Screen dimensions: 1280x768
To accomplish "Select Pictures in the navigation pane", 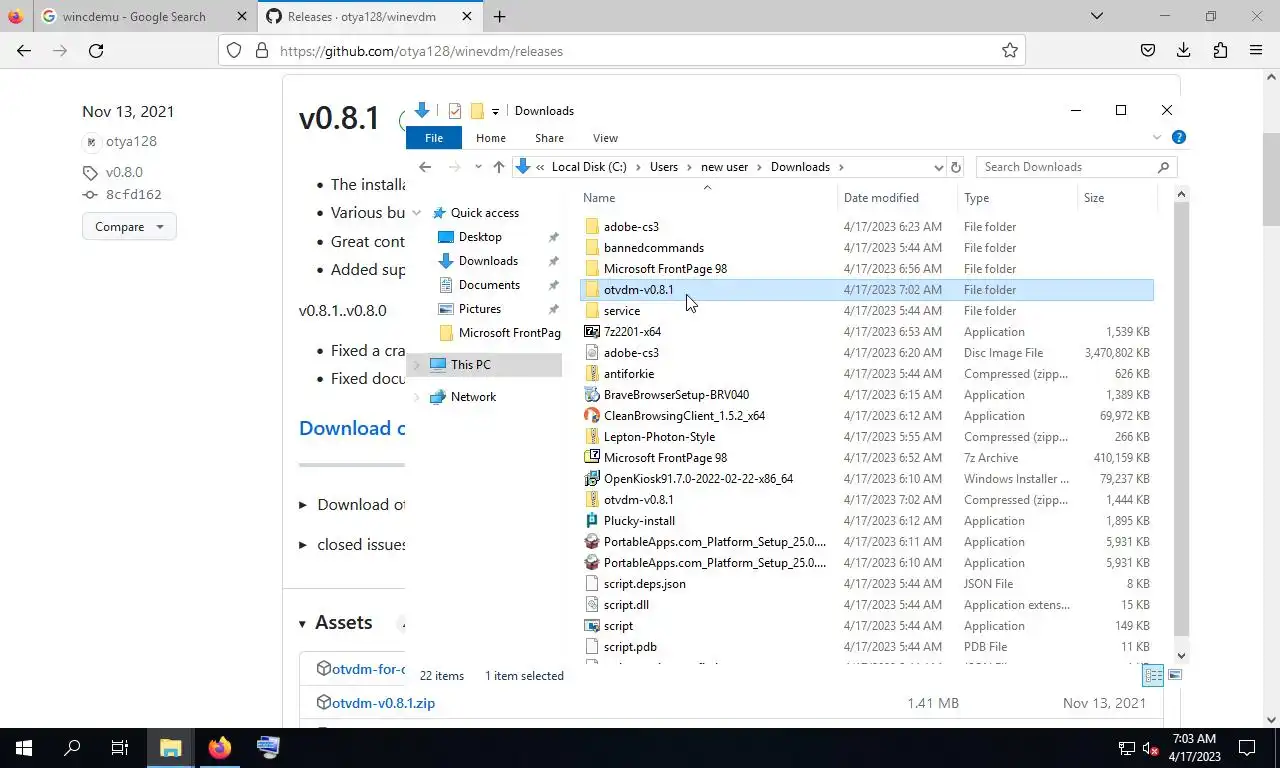I will pos(480,309).
